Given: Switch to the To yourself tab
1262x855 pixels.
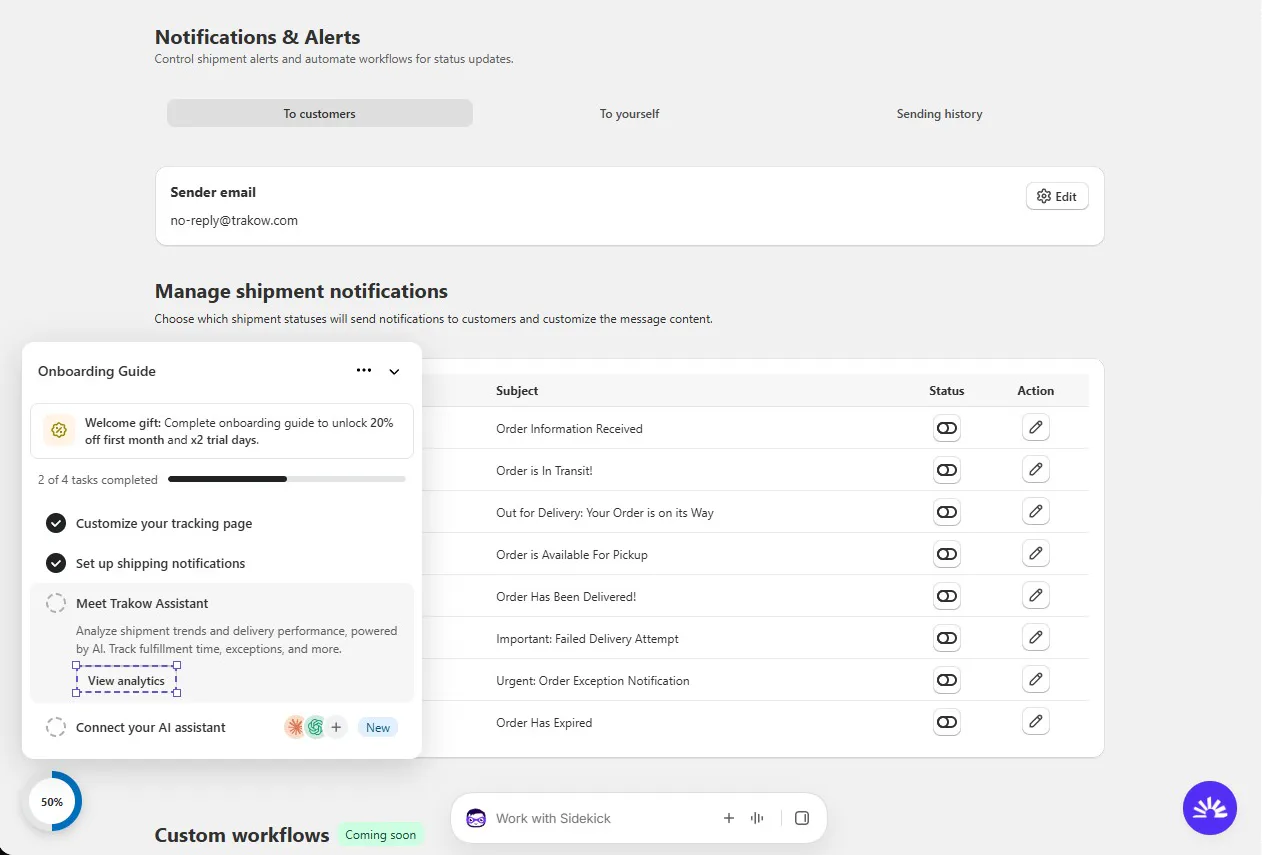Looking at the screenshot, I should coord(630,113).
